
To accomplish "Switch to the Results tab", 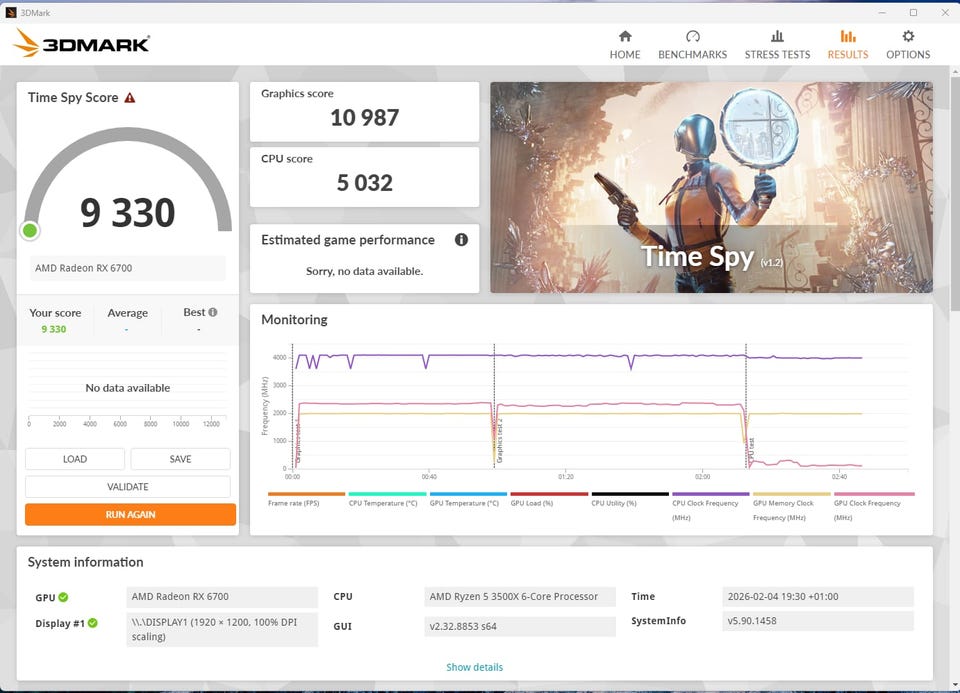I will 847,45.
